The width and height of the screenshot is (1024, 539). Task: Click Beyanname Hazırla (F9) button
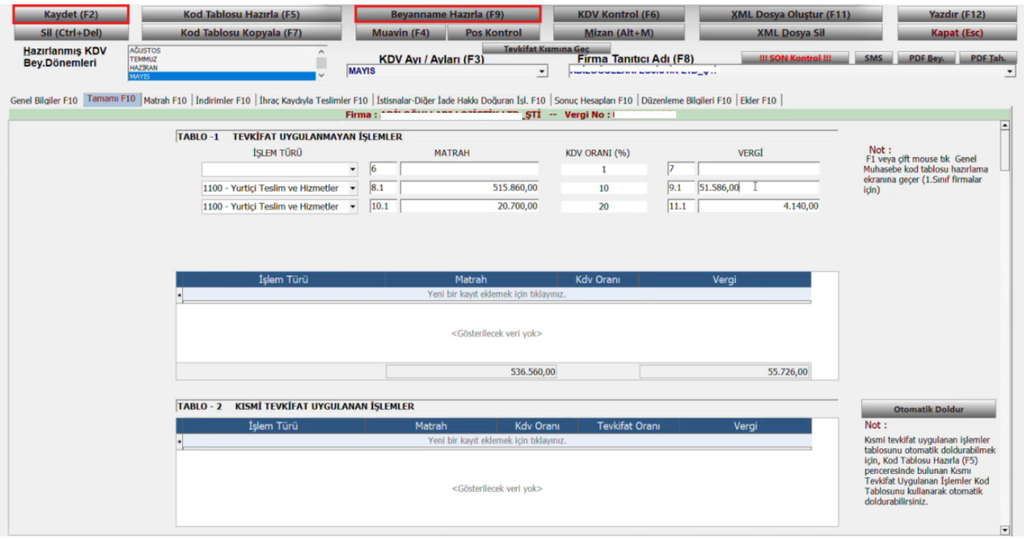point(447,14)
